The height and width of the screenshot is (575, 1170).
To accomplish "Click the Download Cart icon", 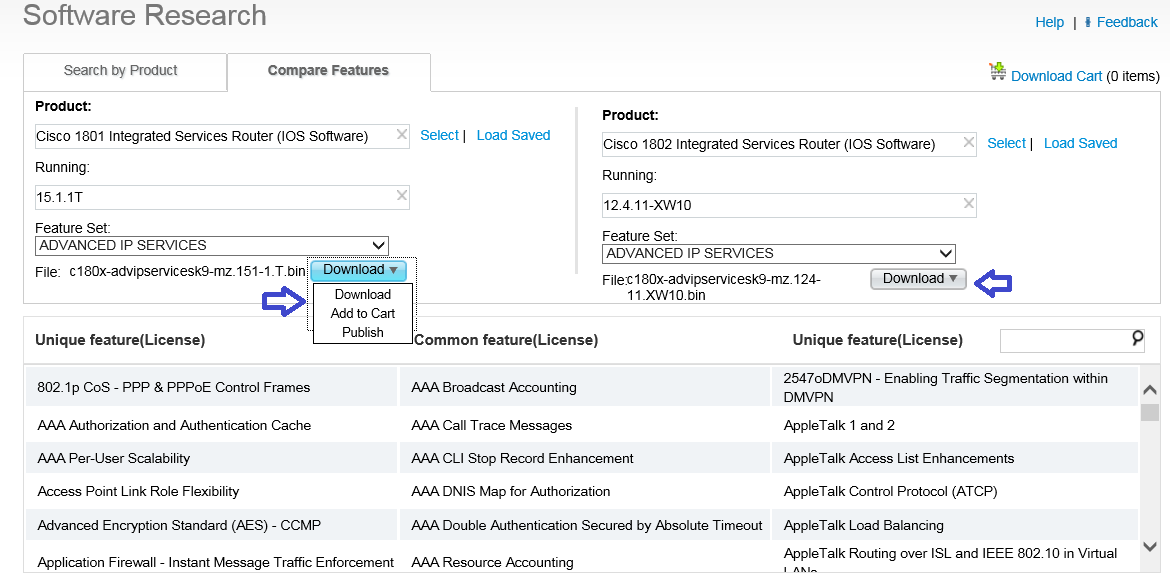I will 998,72.
